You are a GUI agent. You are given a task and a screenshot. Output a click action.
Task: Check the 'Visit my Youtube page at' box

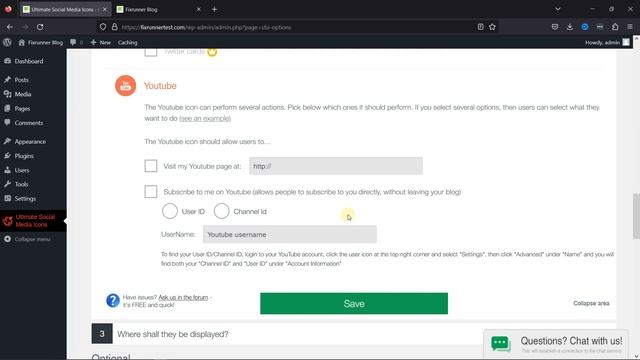point(151,166)
